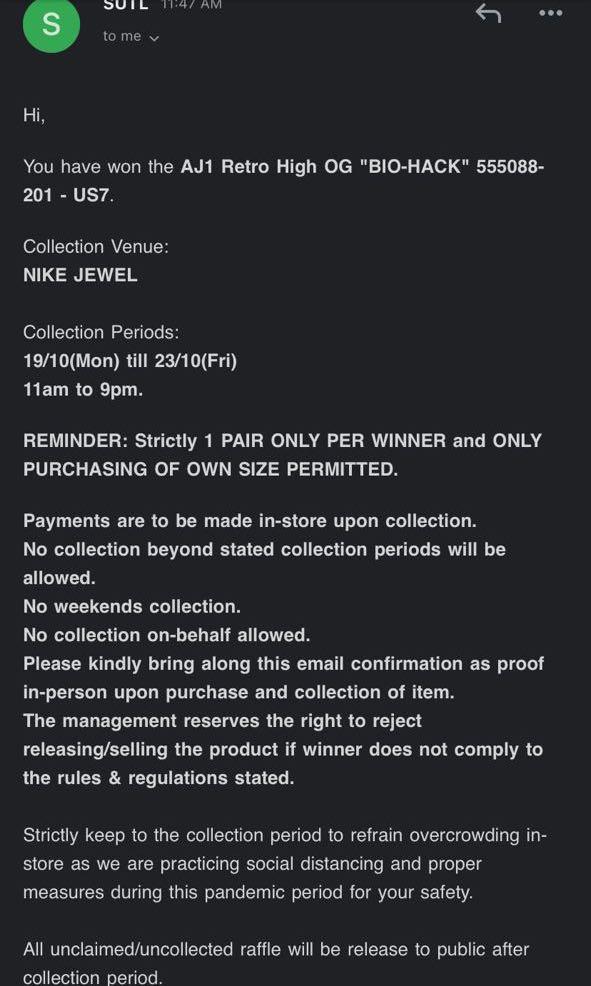Click the 'Collection Periods:' label
Screen dimensions: 591x986
(x=101, y=332)
